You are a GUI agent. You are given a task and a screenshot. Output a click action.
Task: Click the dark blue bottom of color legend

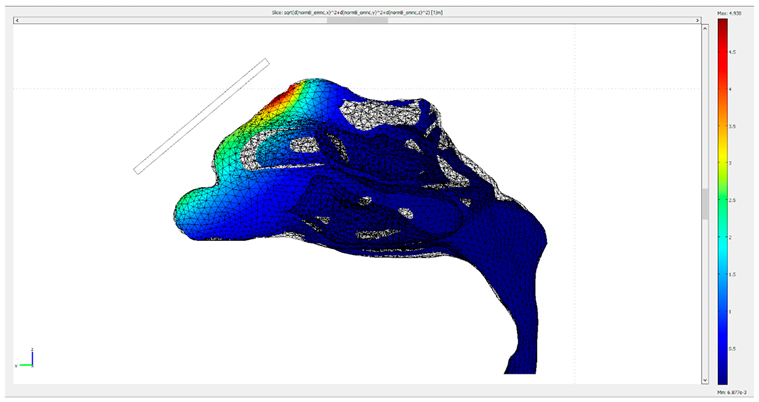point(722,375)
